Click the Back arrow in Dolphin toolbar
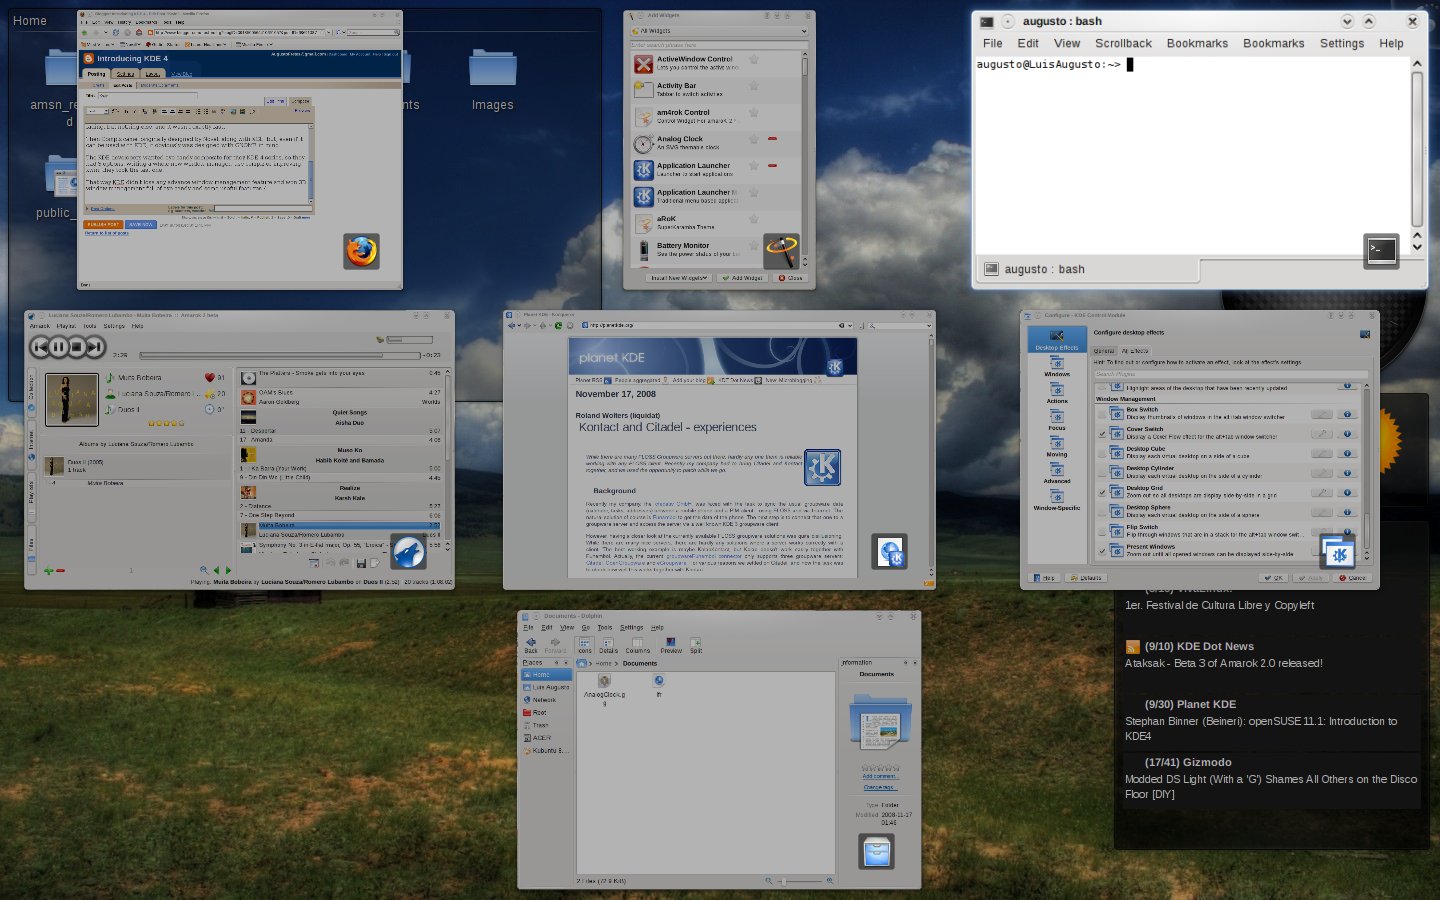The width and height of the screenshot is (1440, 900). (x=531, y=645)
